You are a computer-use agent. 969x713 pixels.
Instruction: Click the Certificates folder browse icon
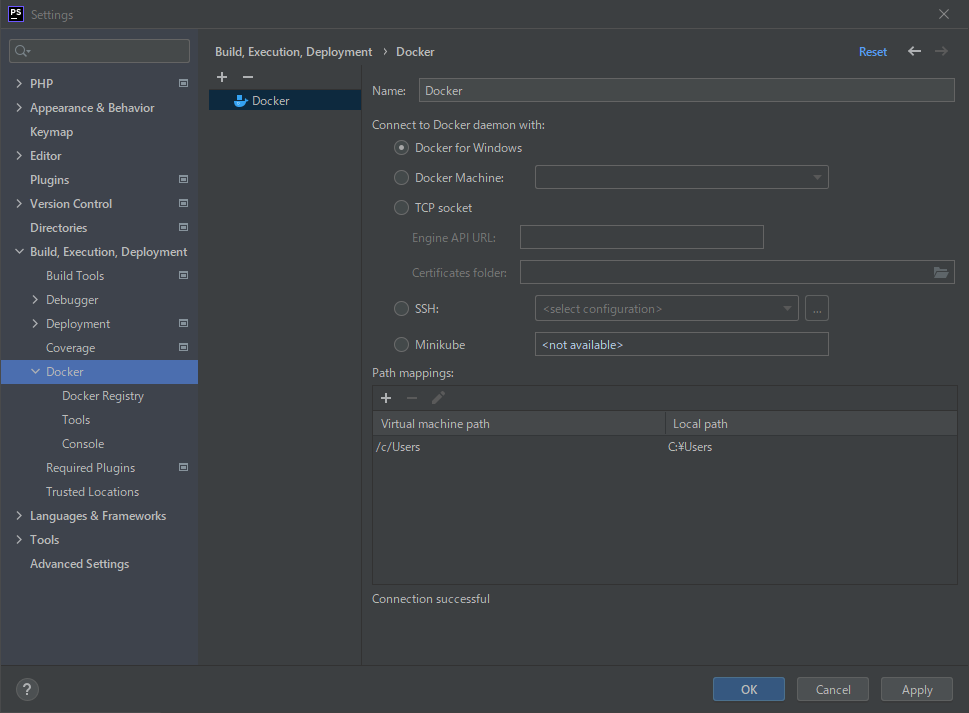(940, 272)
